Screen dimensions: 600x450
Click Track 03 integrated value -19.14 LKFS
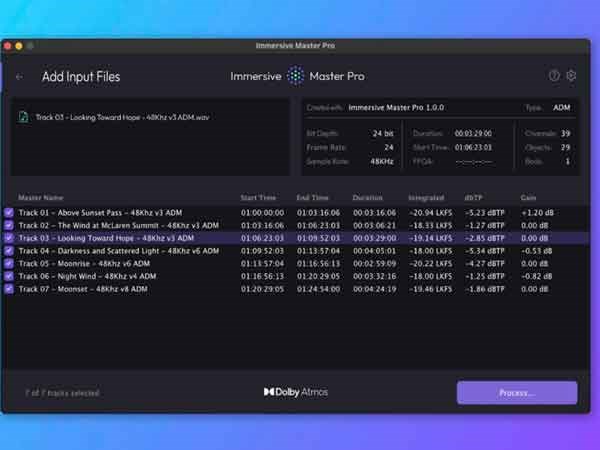[430, 238]
